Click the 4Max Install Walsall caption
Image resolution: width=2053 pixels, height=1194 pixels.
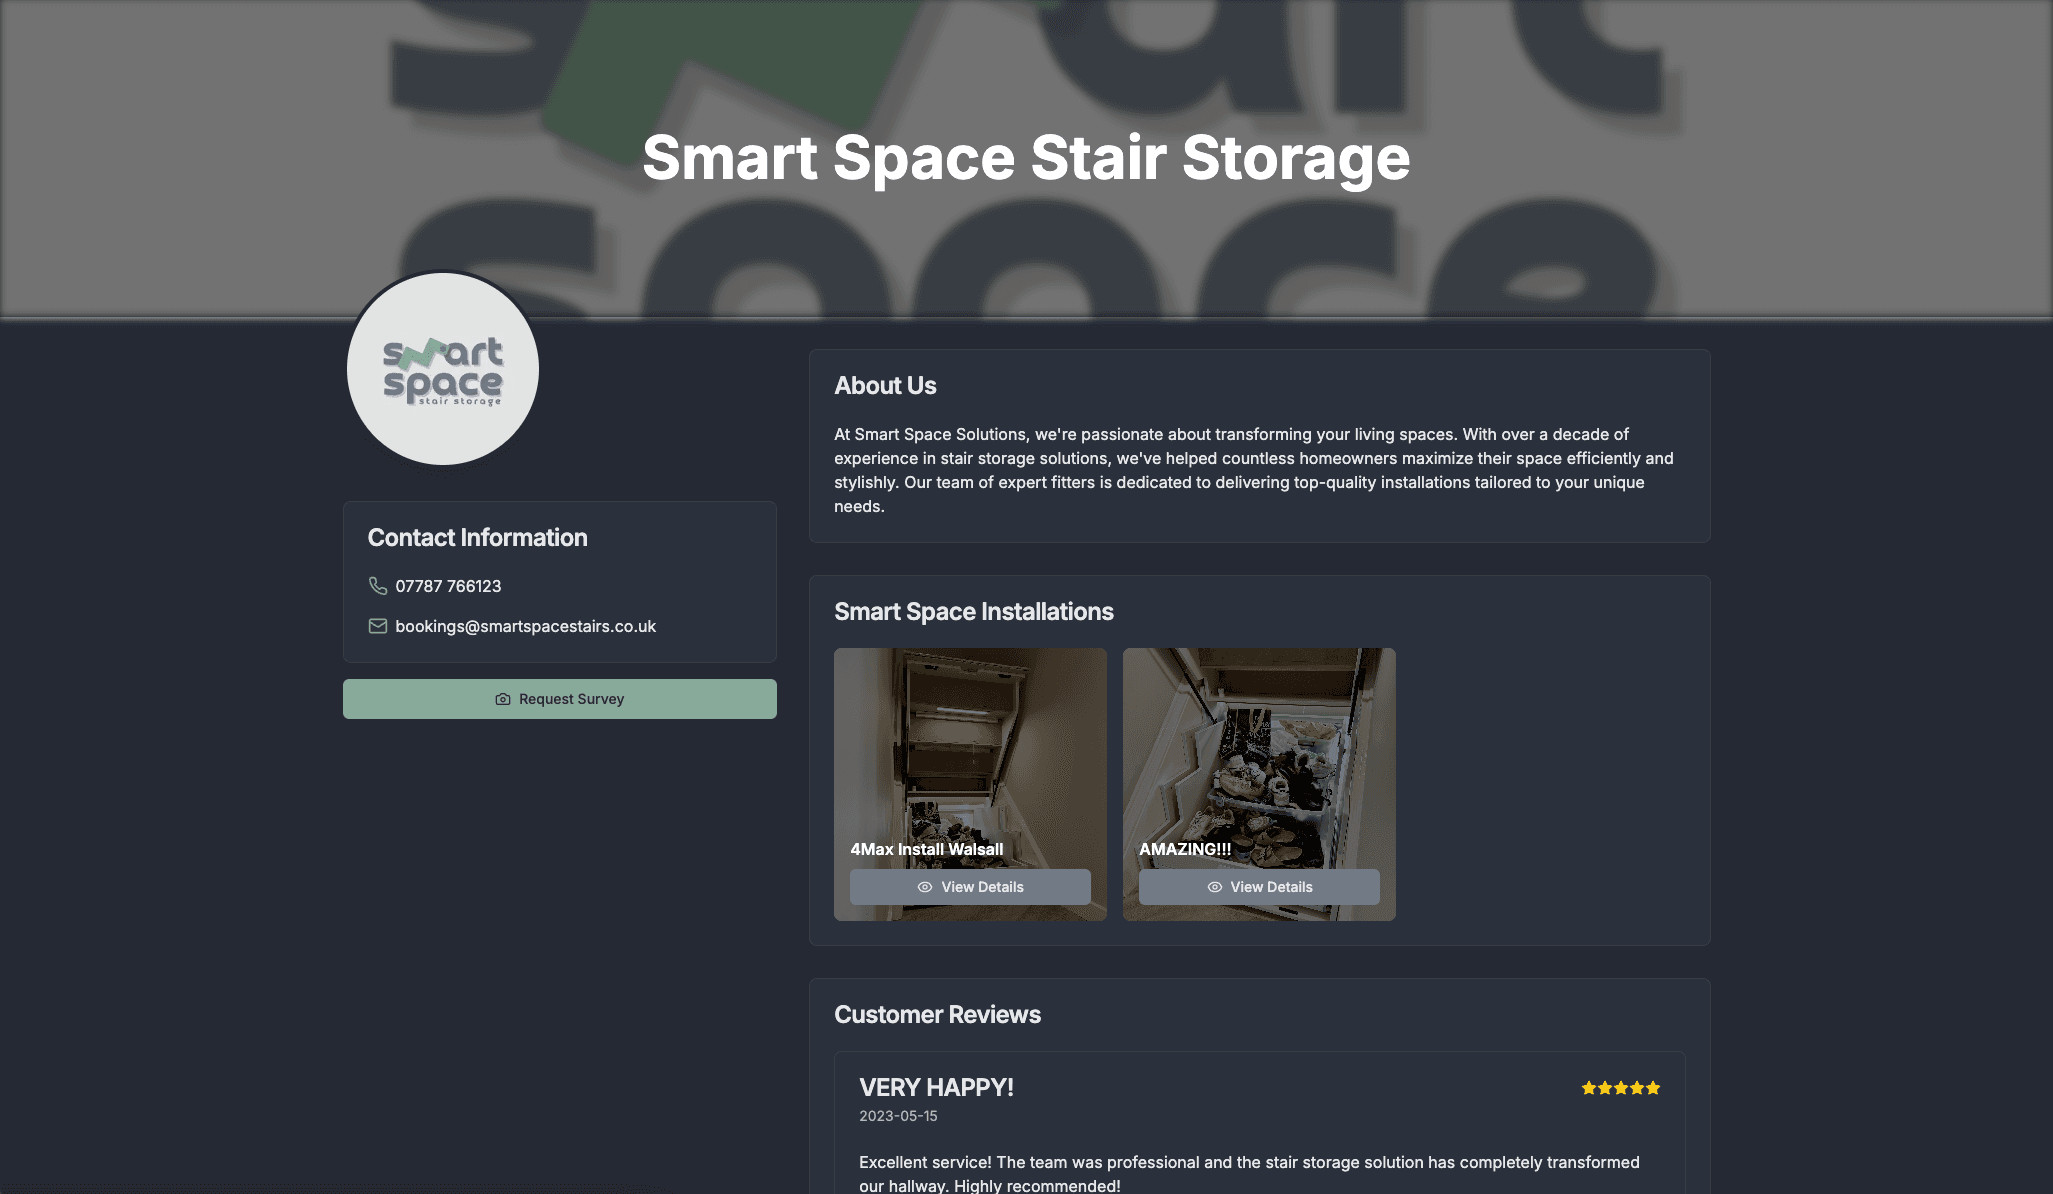coord(926,849)
